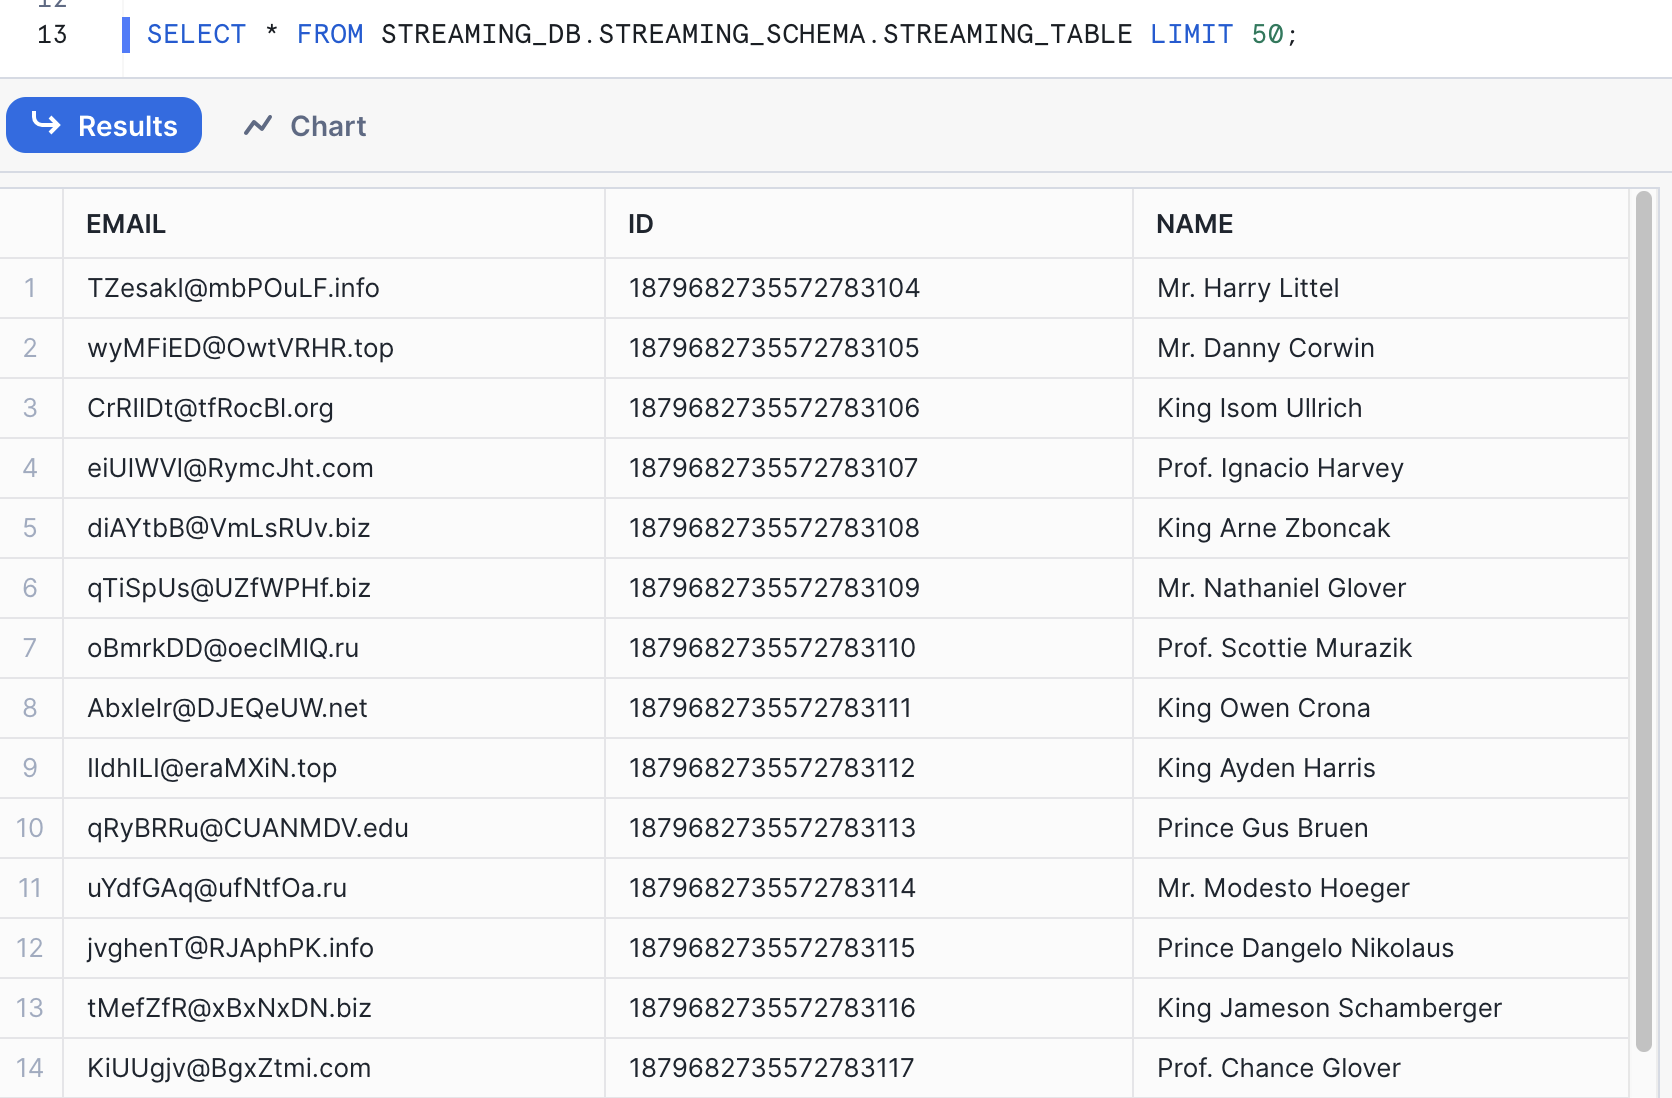Click the name cell Mr. Danny Corwin
The image size is (1672, 1098).
(1265, 348)
